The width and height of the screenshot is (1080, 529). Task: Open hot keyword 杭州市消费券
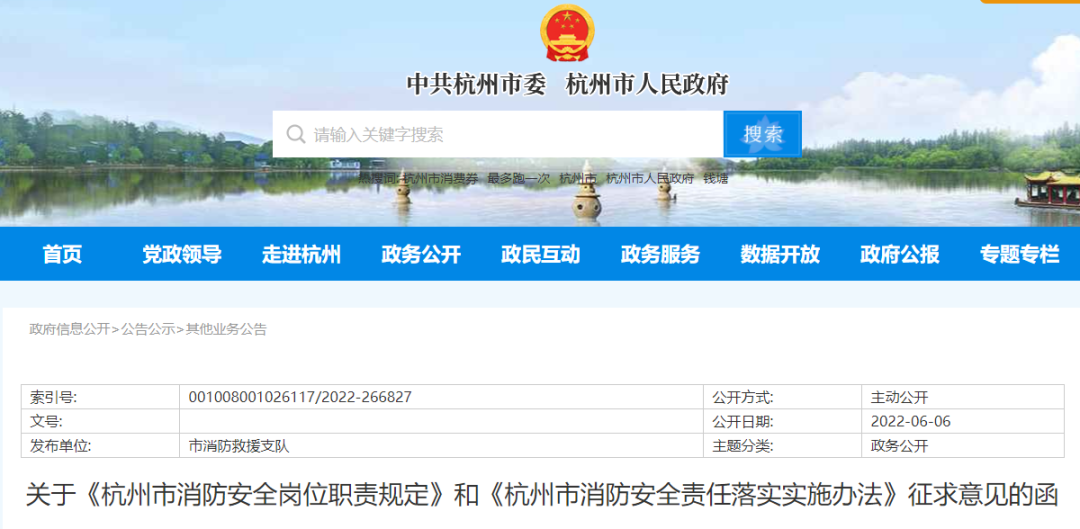(x=441, y=178)
